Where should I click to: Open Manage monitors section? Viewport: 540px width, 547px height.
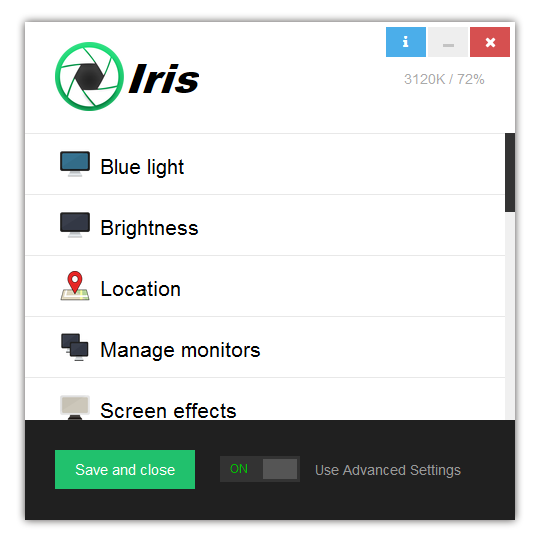pos(265,347)
